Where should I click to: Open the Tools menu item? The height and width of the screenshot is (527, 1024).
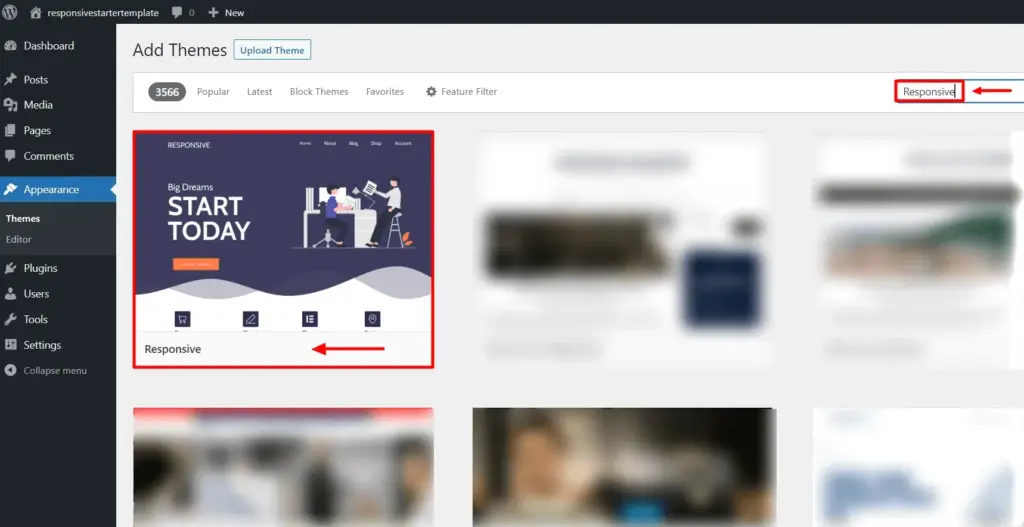click(35, 320)
